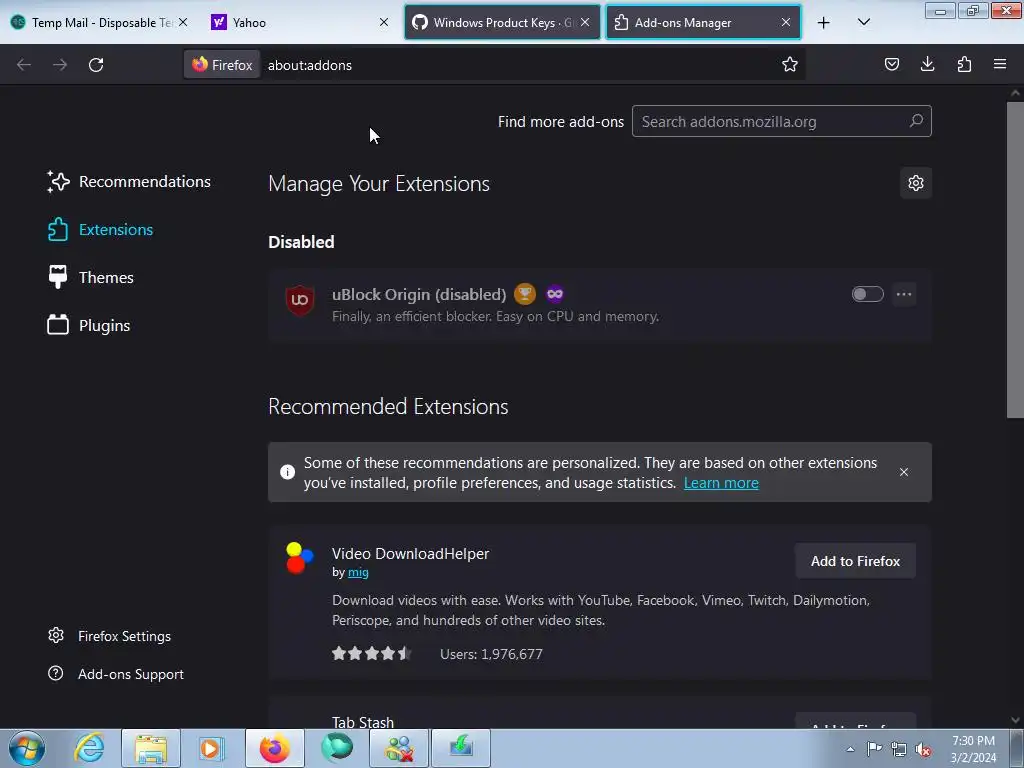The image size is (1024, 768).
Task: Click the uBlock Origin recommended trophy badge
Action: coord(524,295)
